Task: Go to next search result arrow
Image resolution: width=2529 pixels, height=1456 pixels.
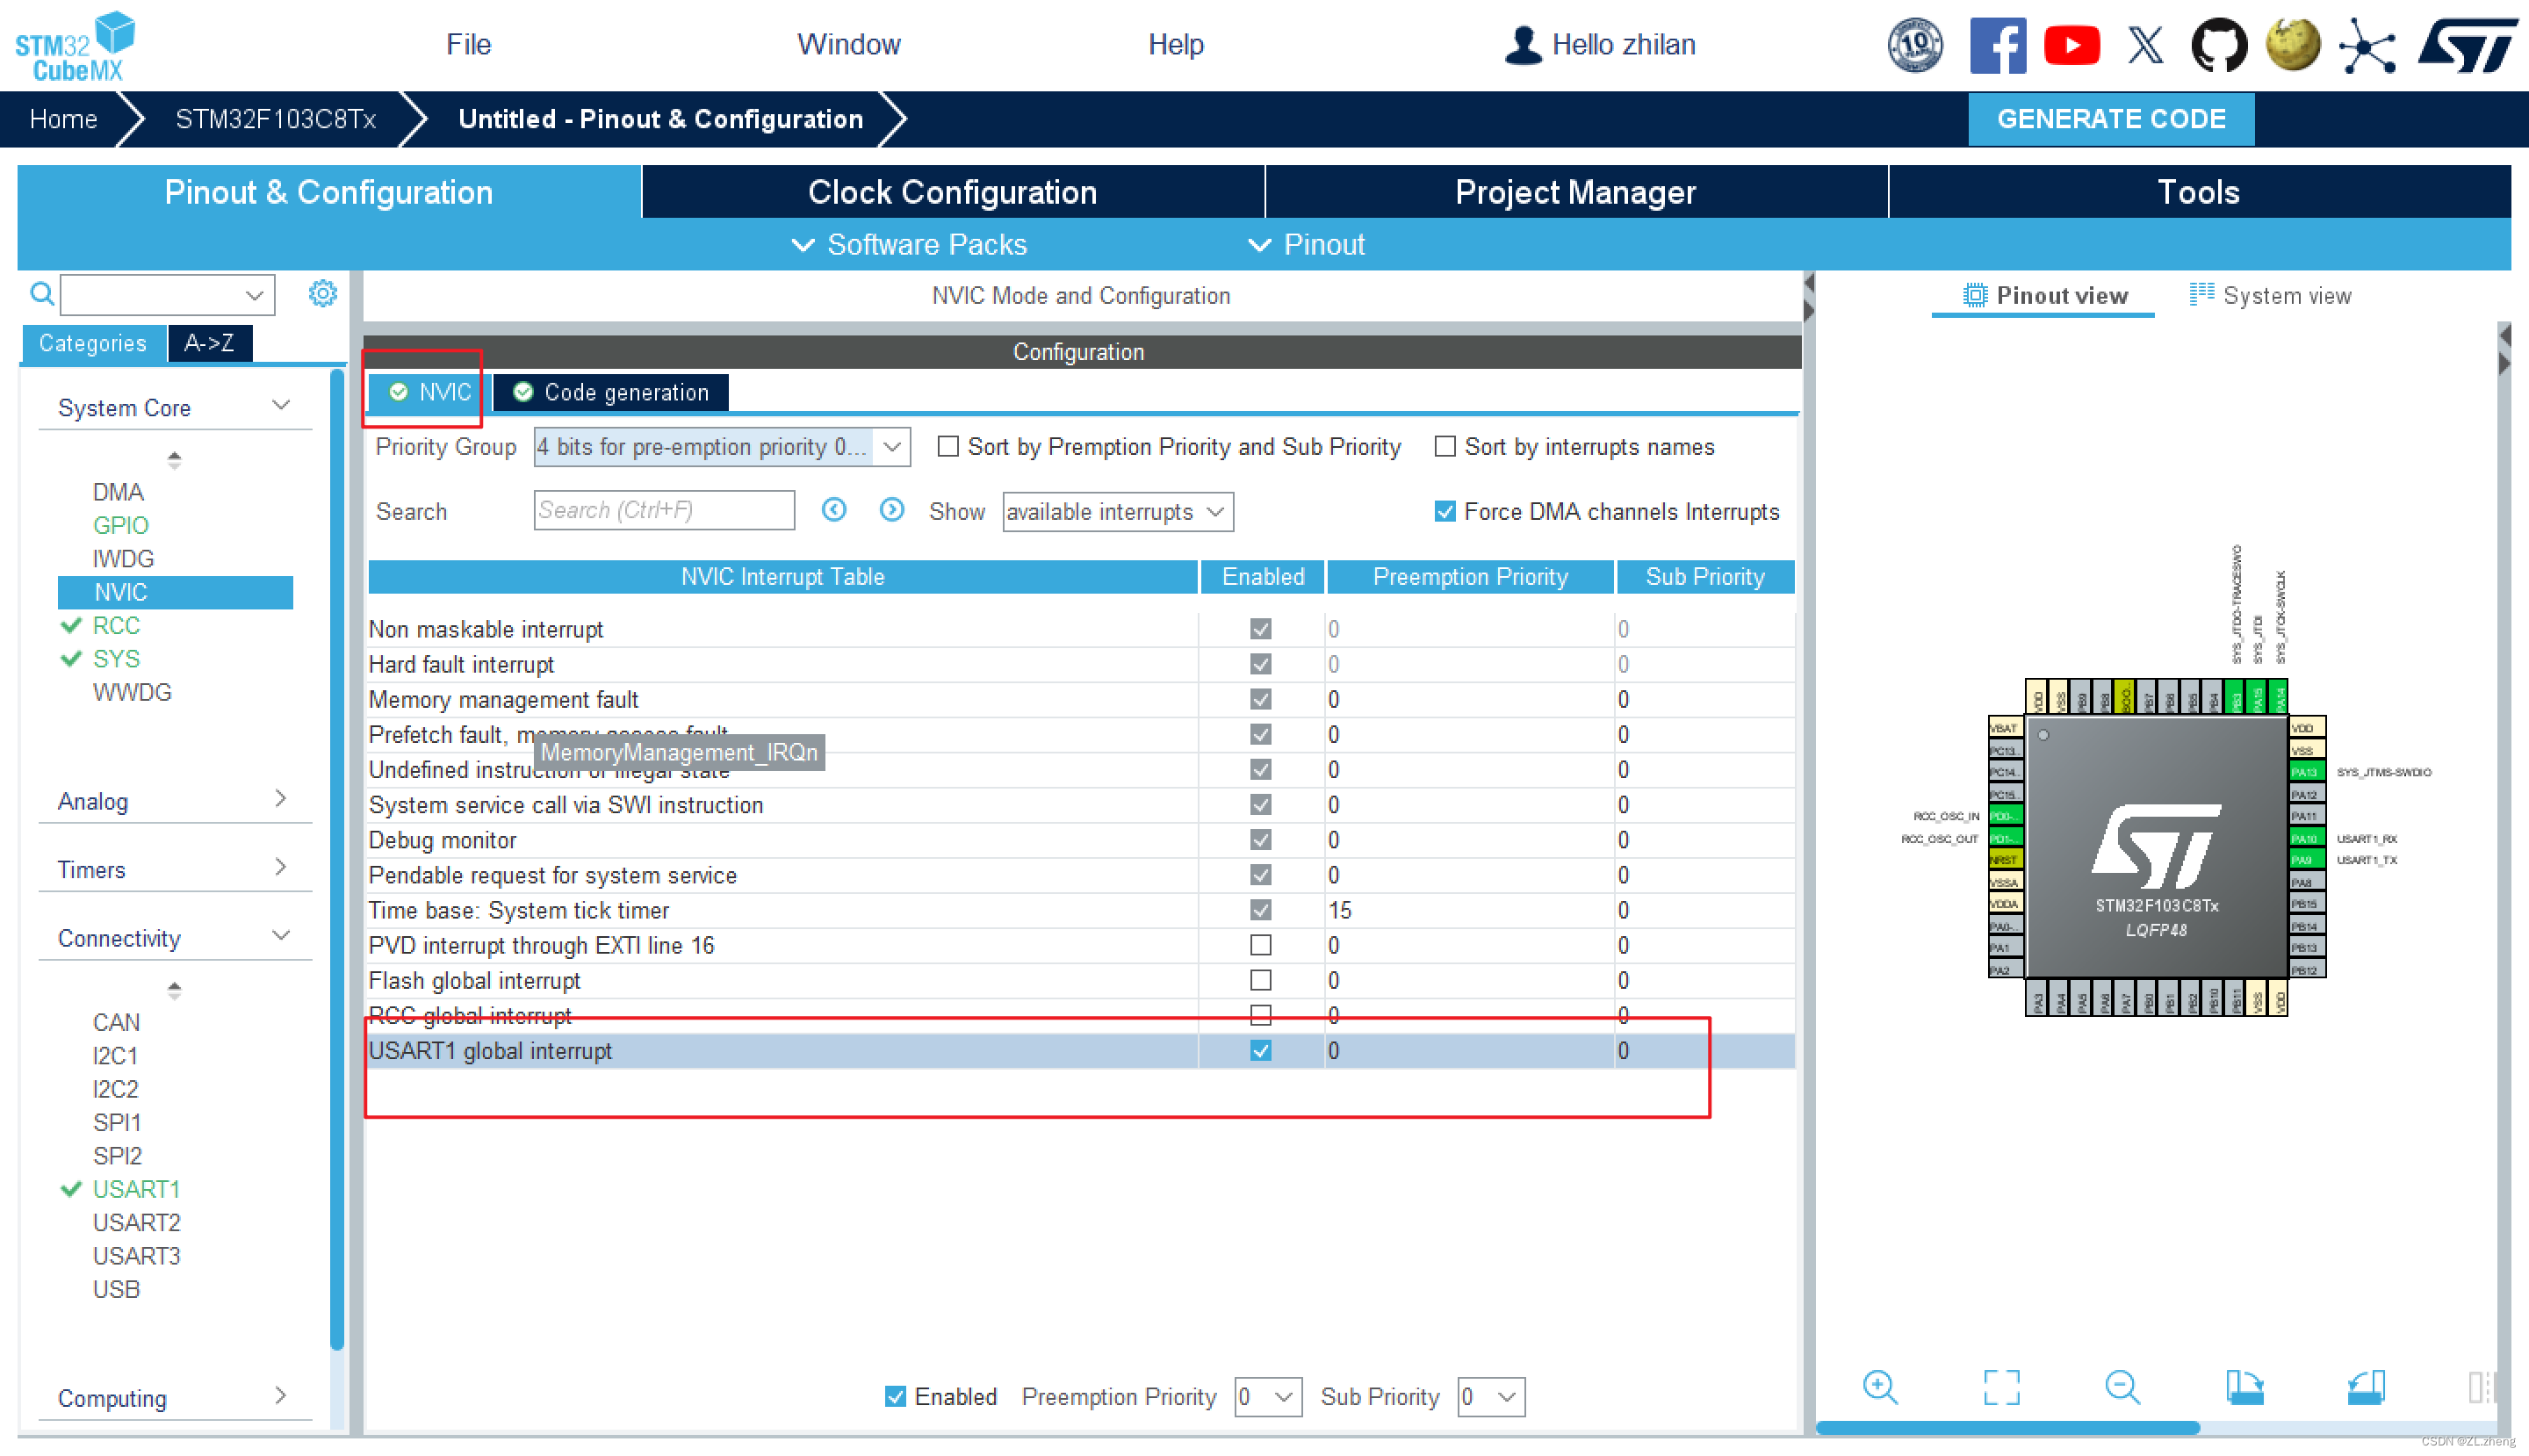Action: (892, 510)
